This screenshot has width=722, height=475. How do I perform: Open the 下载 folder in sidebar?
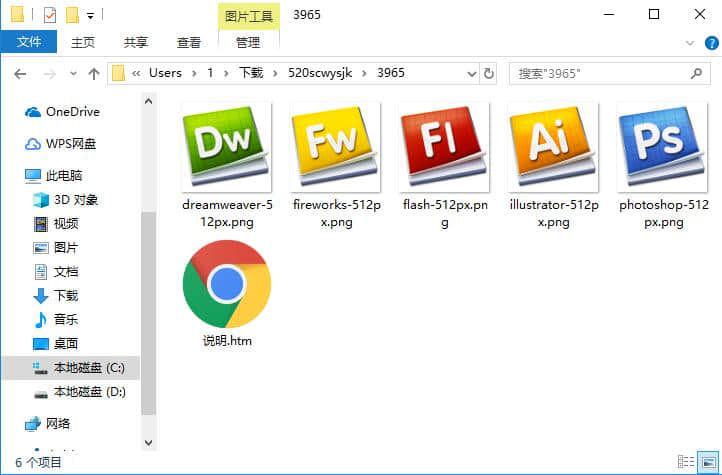coord(56,295)
